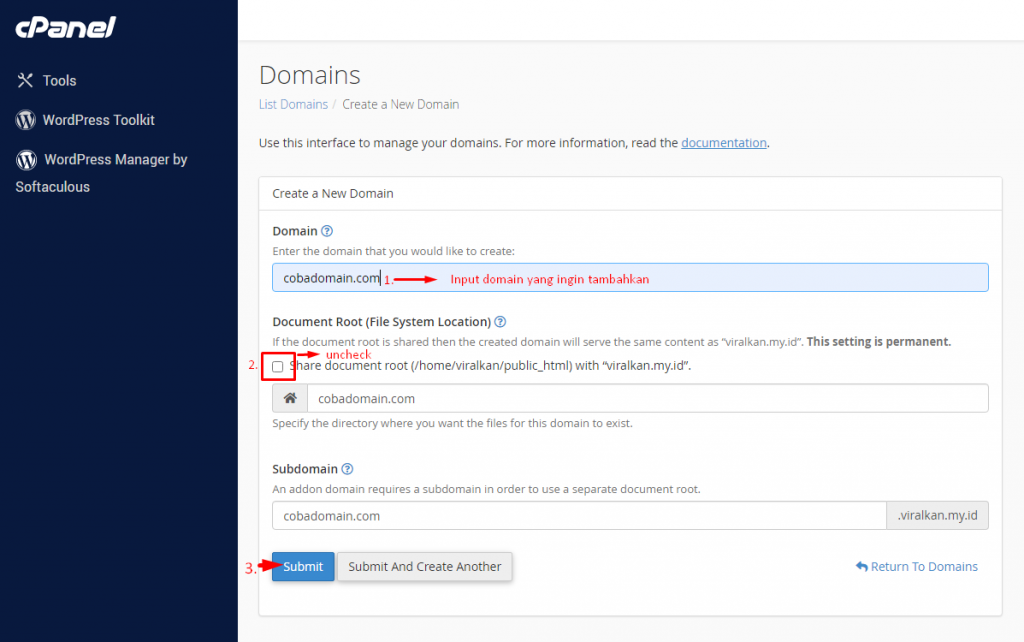
Task: Click the back arrow next to Return To Domains
Action: click(x=861, y=566)
